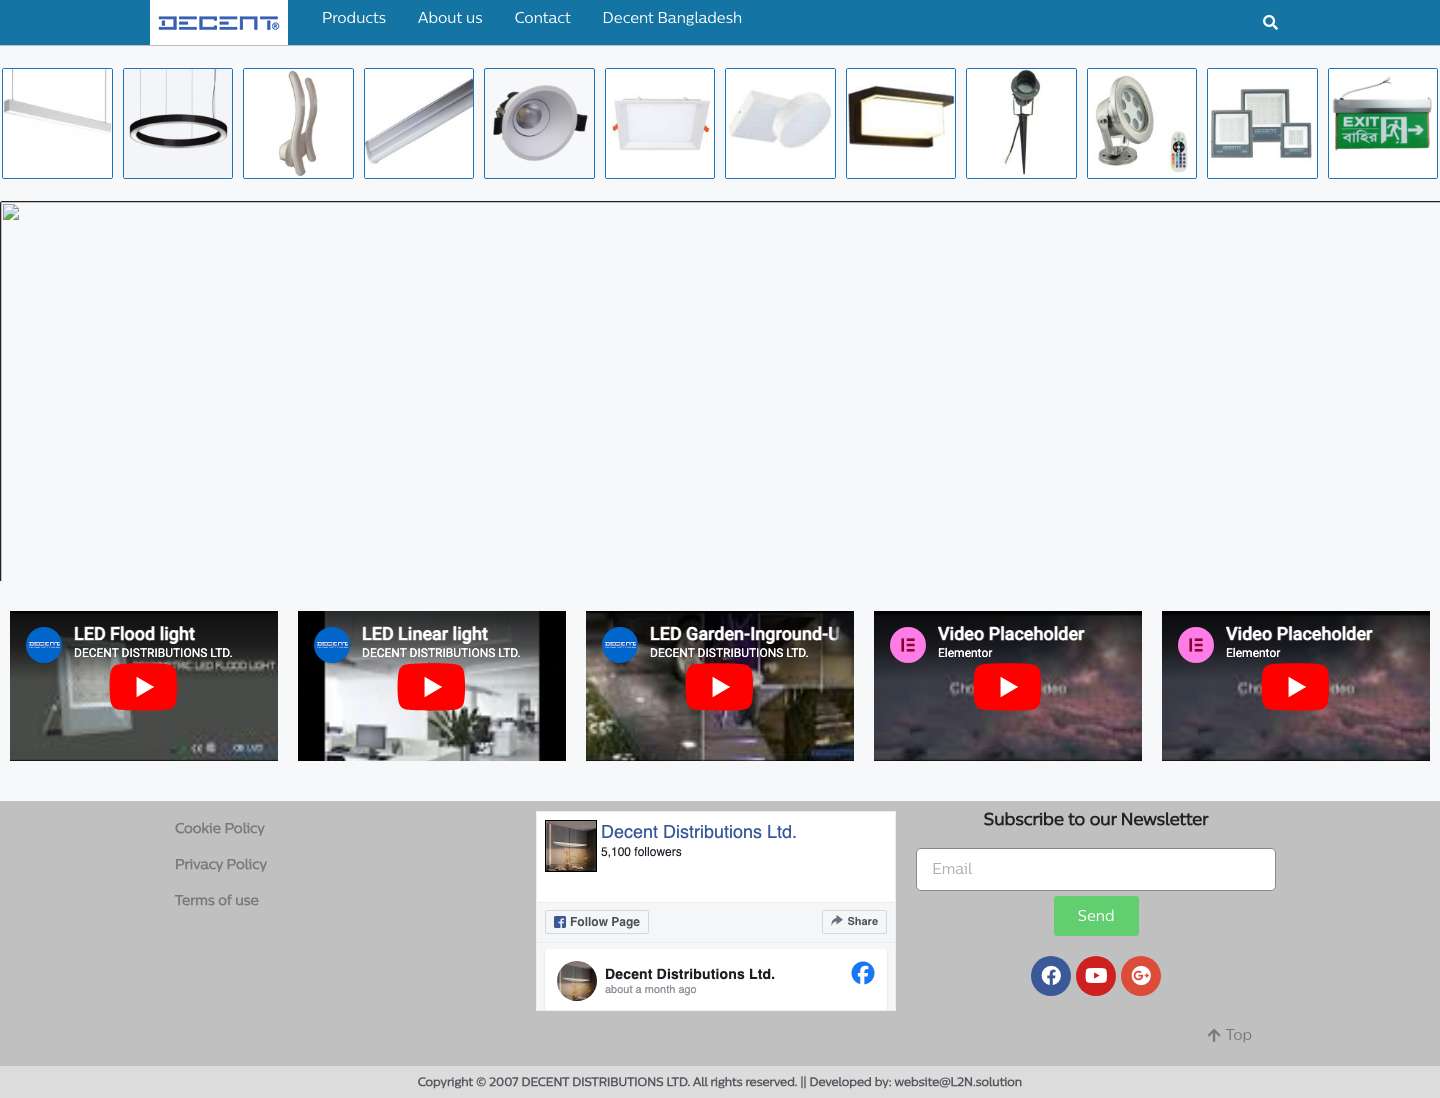
Task: Click the Share button in Facebook widget
Action: 854,922
